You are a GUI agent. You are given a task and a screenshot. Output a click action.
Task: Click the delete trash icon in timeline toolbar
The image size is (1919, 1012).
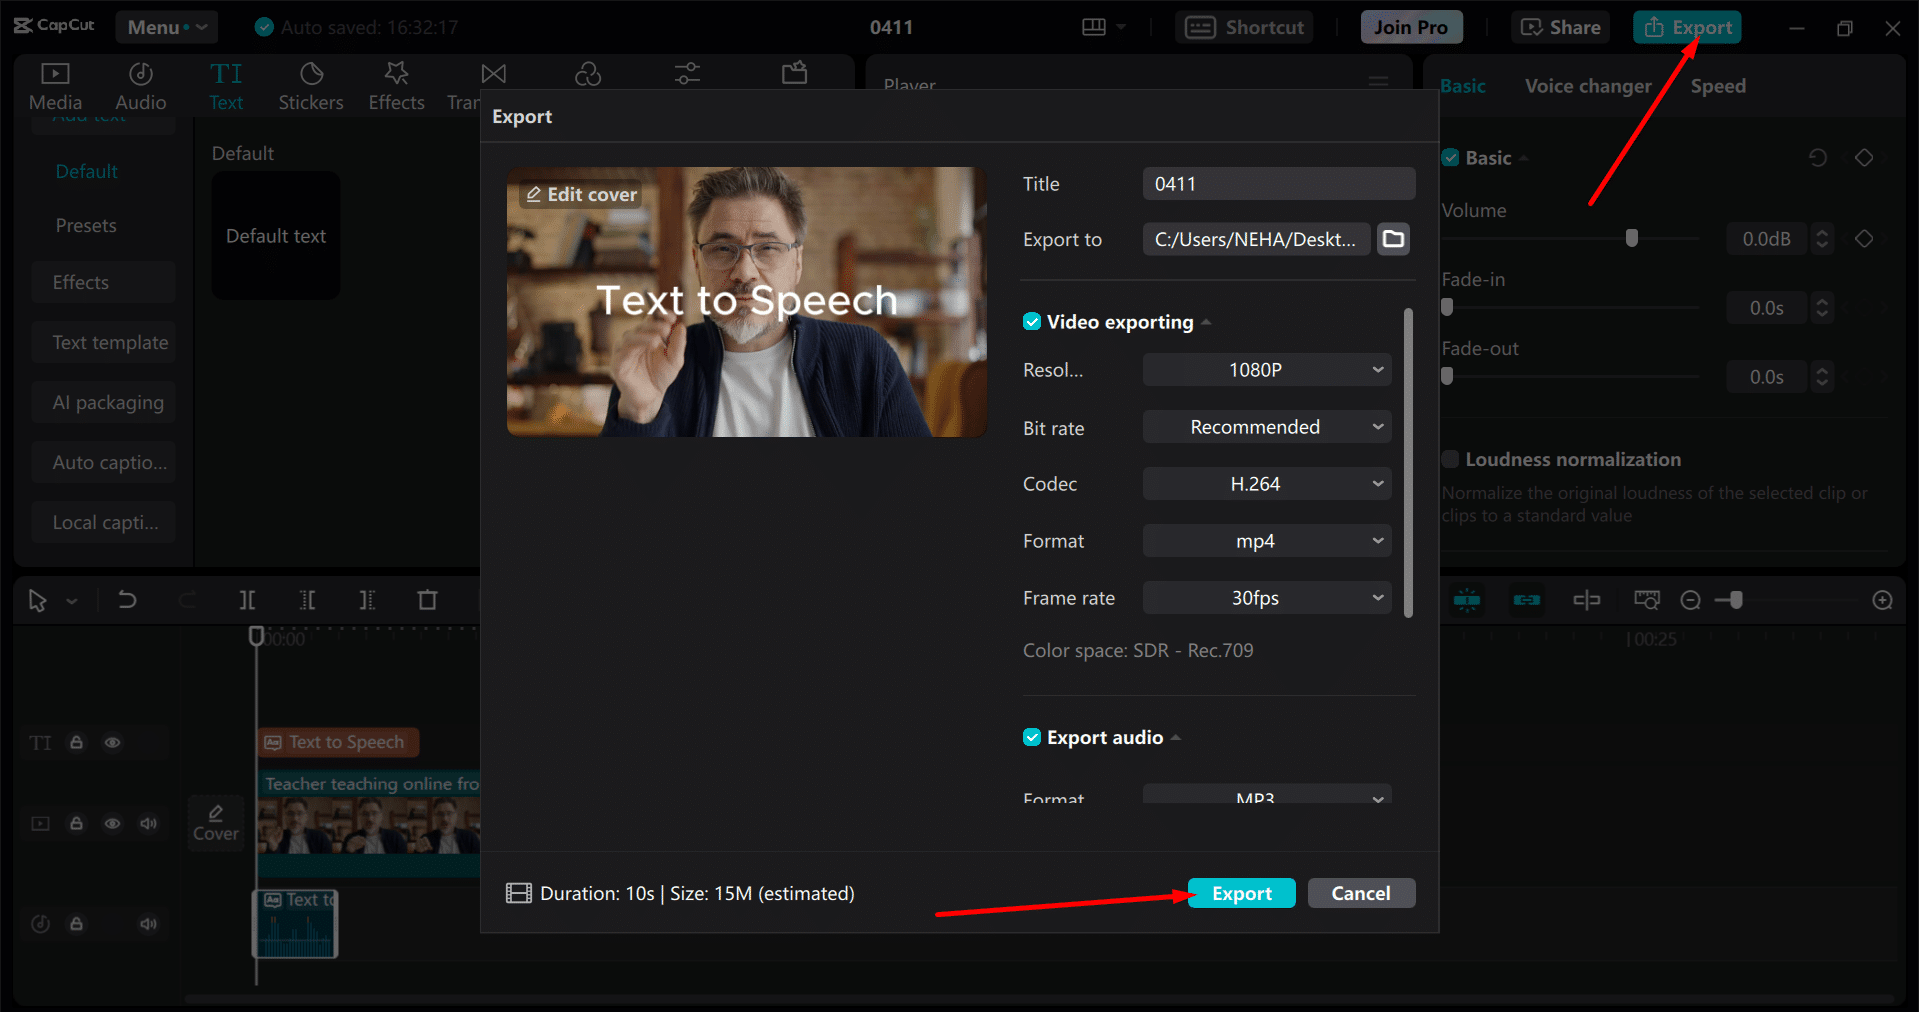coord(427,600)
